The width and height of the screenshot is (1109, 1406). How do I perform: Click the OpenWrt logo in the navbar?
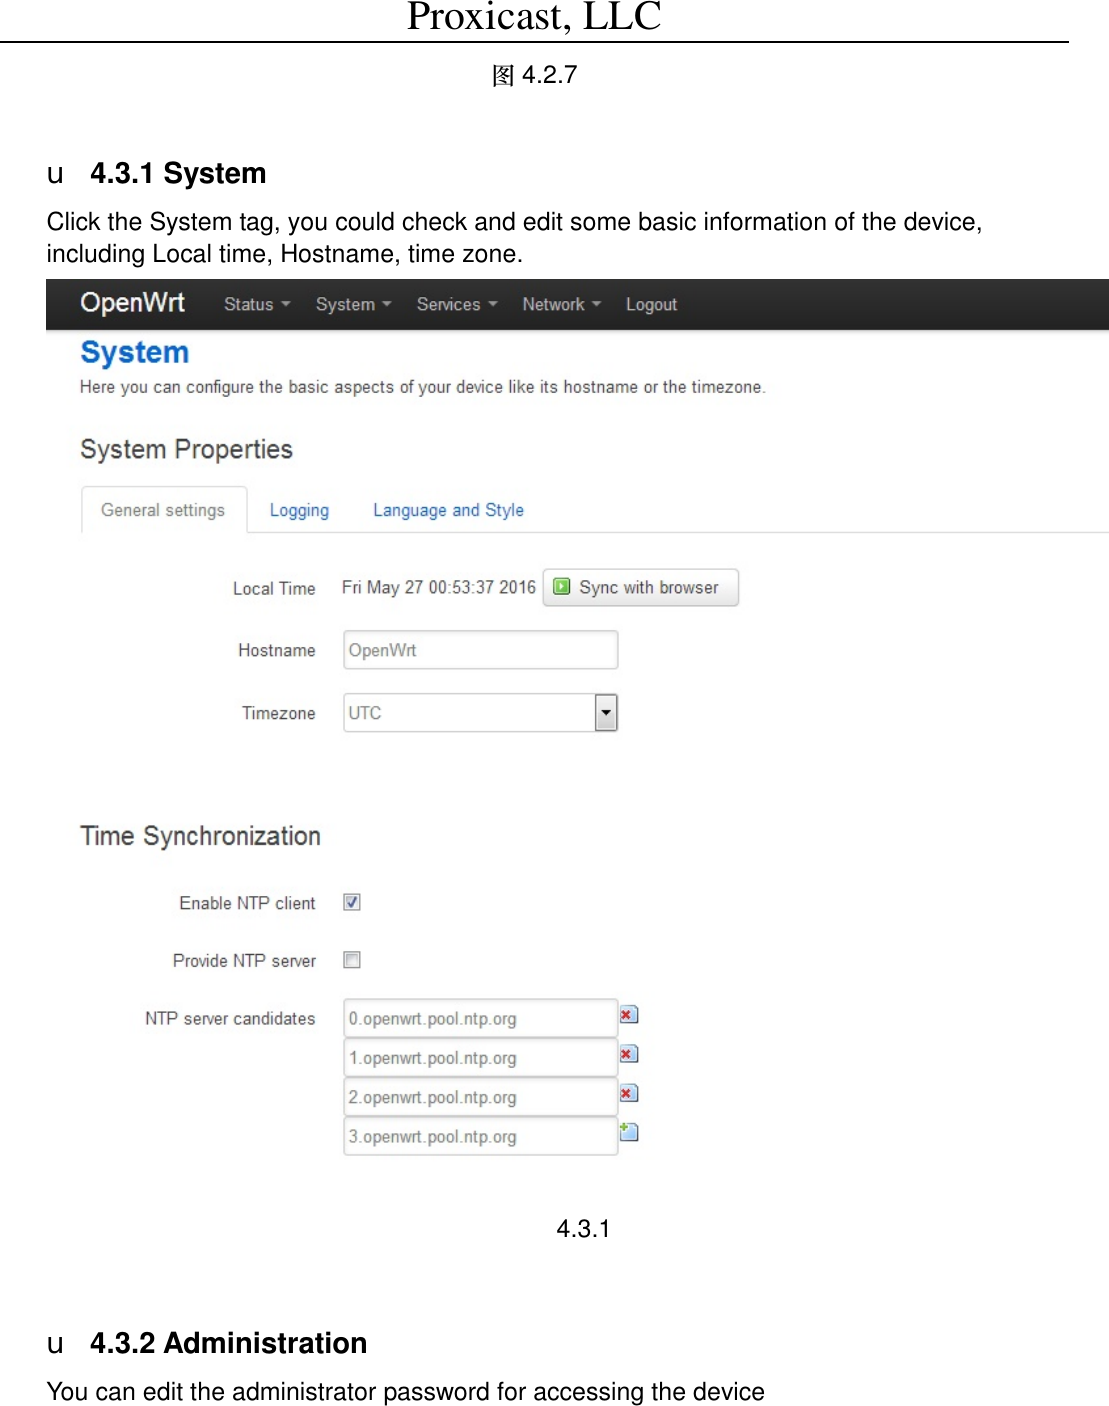[132, 303]
